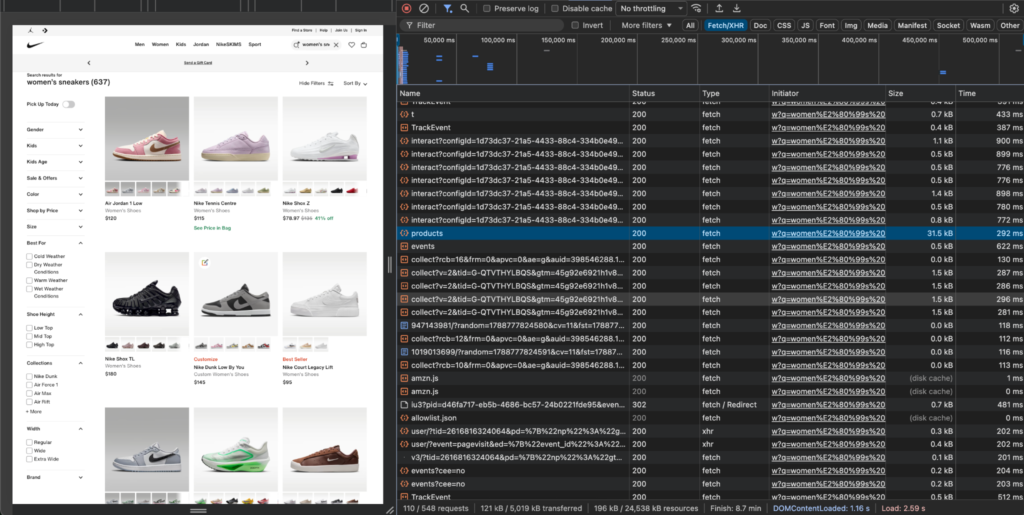Clear the Nike search with the X icon
The height and width of the screenshot is (515, 1024).
point(336,45)
